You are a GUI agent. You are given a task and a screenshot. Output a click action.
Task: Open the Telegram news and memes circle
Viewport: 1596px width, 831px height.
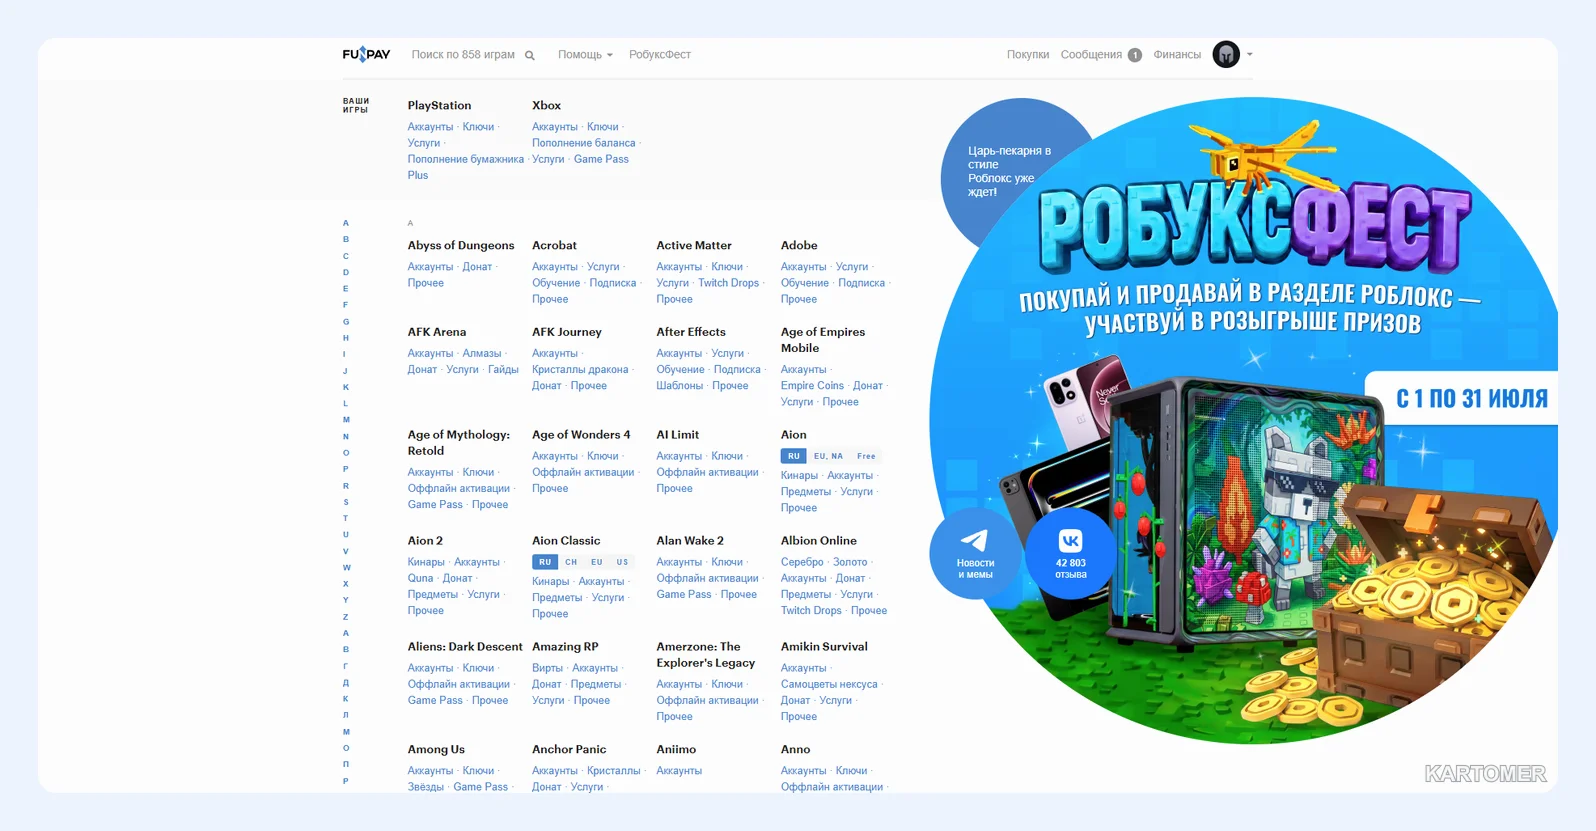click(975, 553)
